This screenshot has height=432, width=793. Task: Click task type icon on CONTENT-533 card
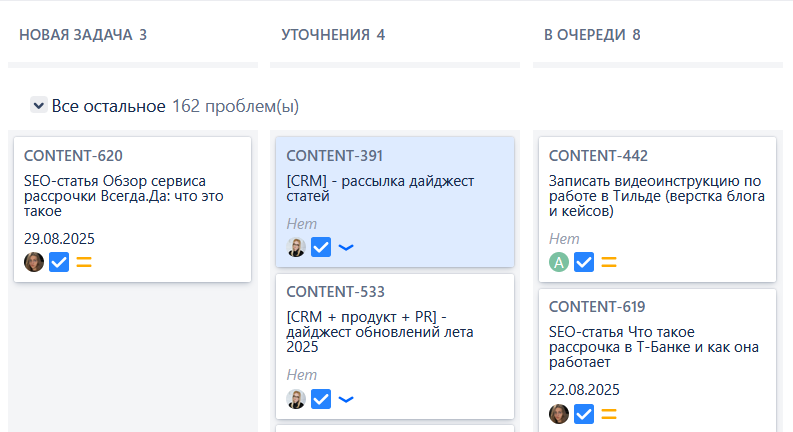[321, 399]
